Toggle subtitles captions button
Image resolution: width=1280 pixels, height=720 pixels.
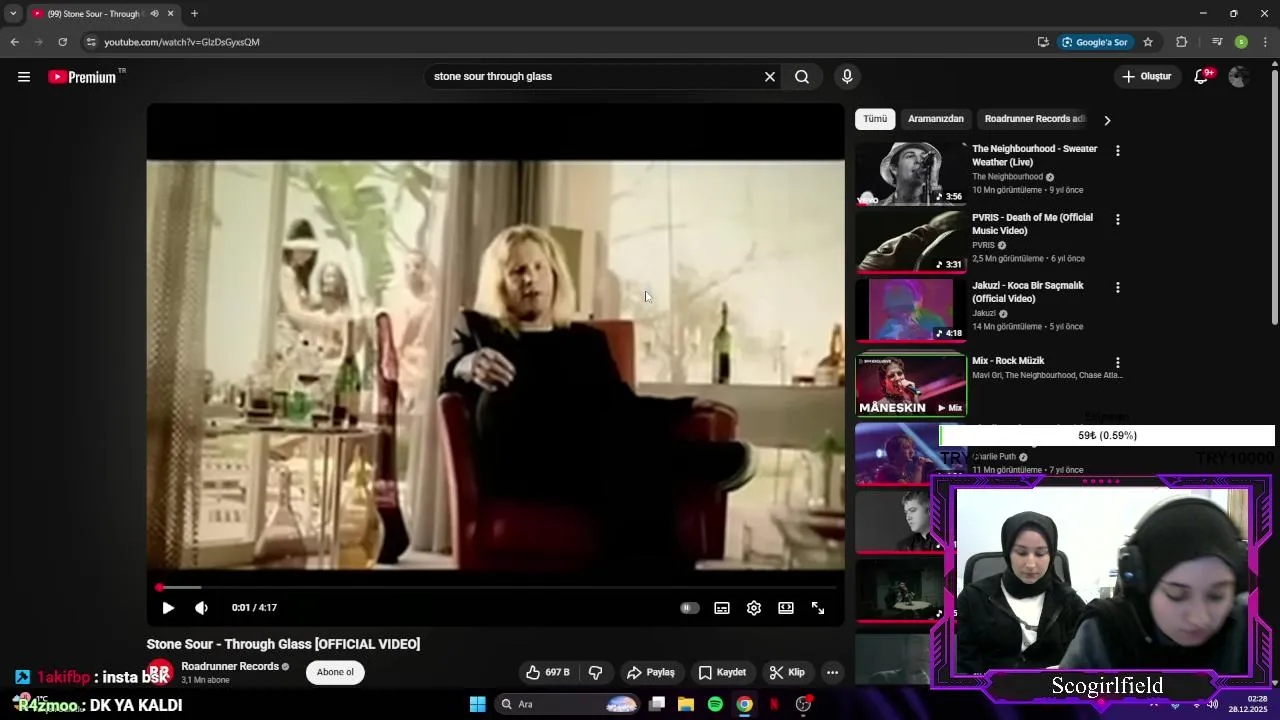(722, 608)
